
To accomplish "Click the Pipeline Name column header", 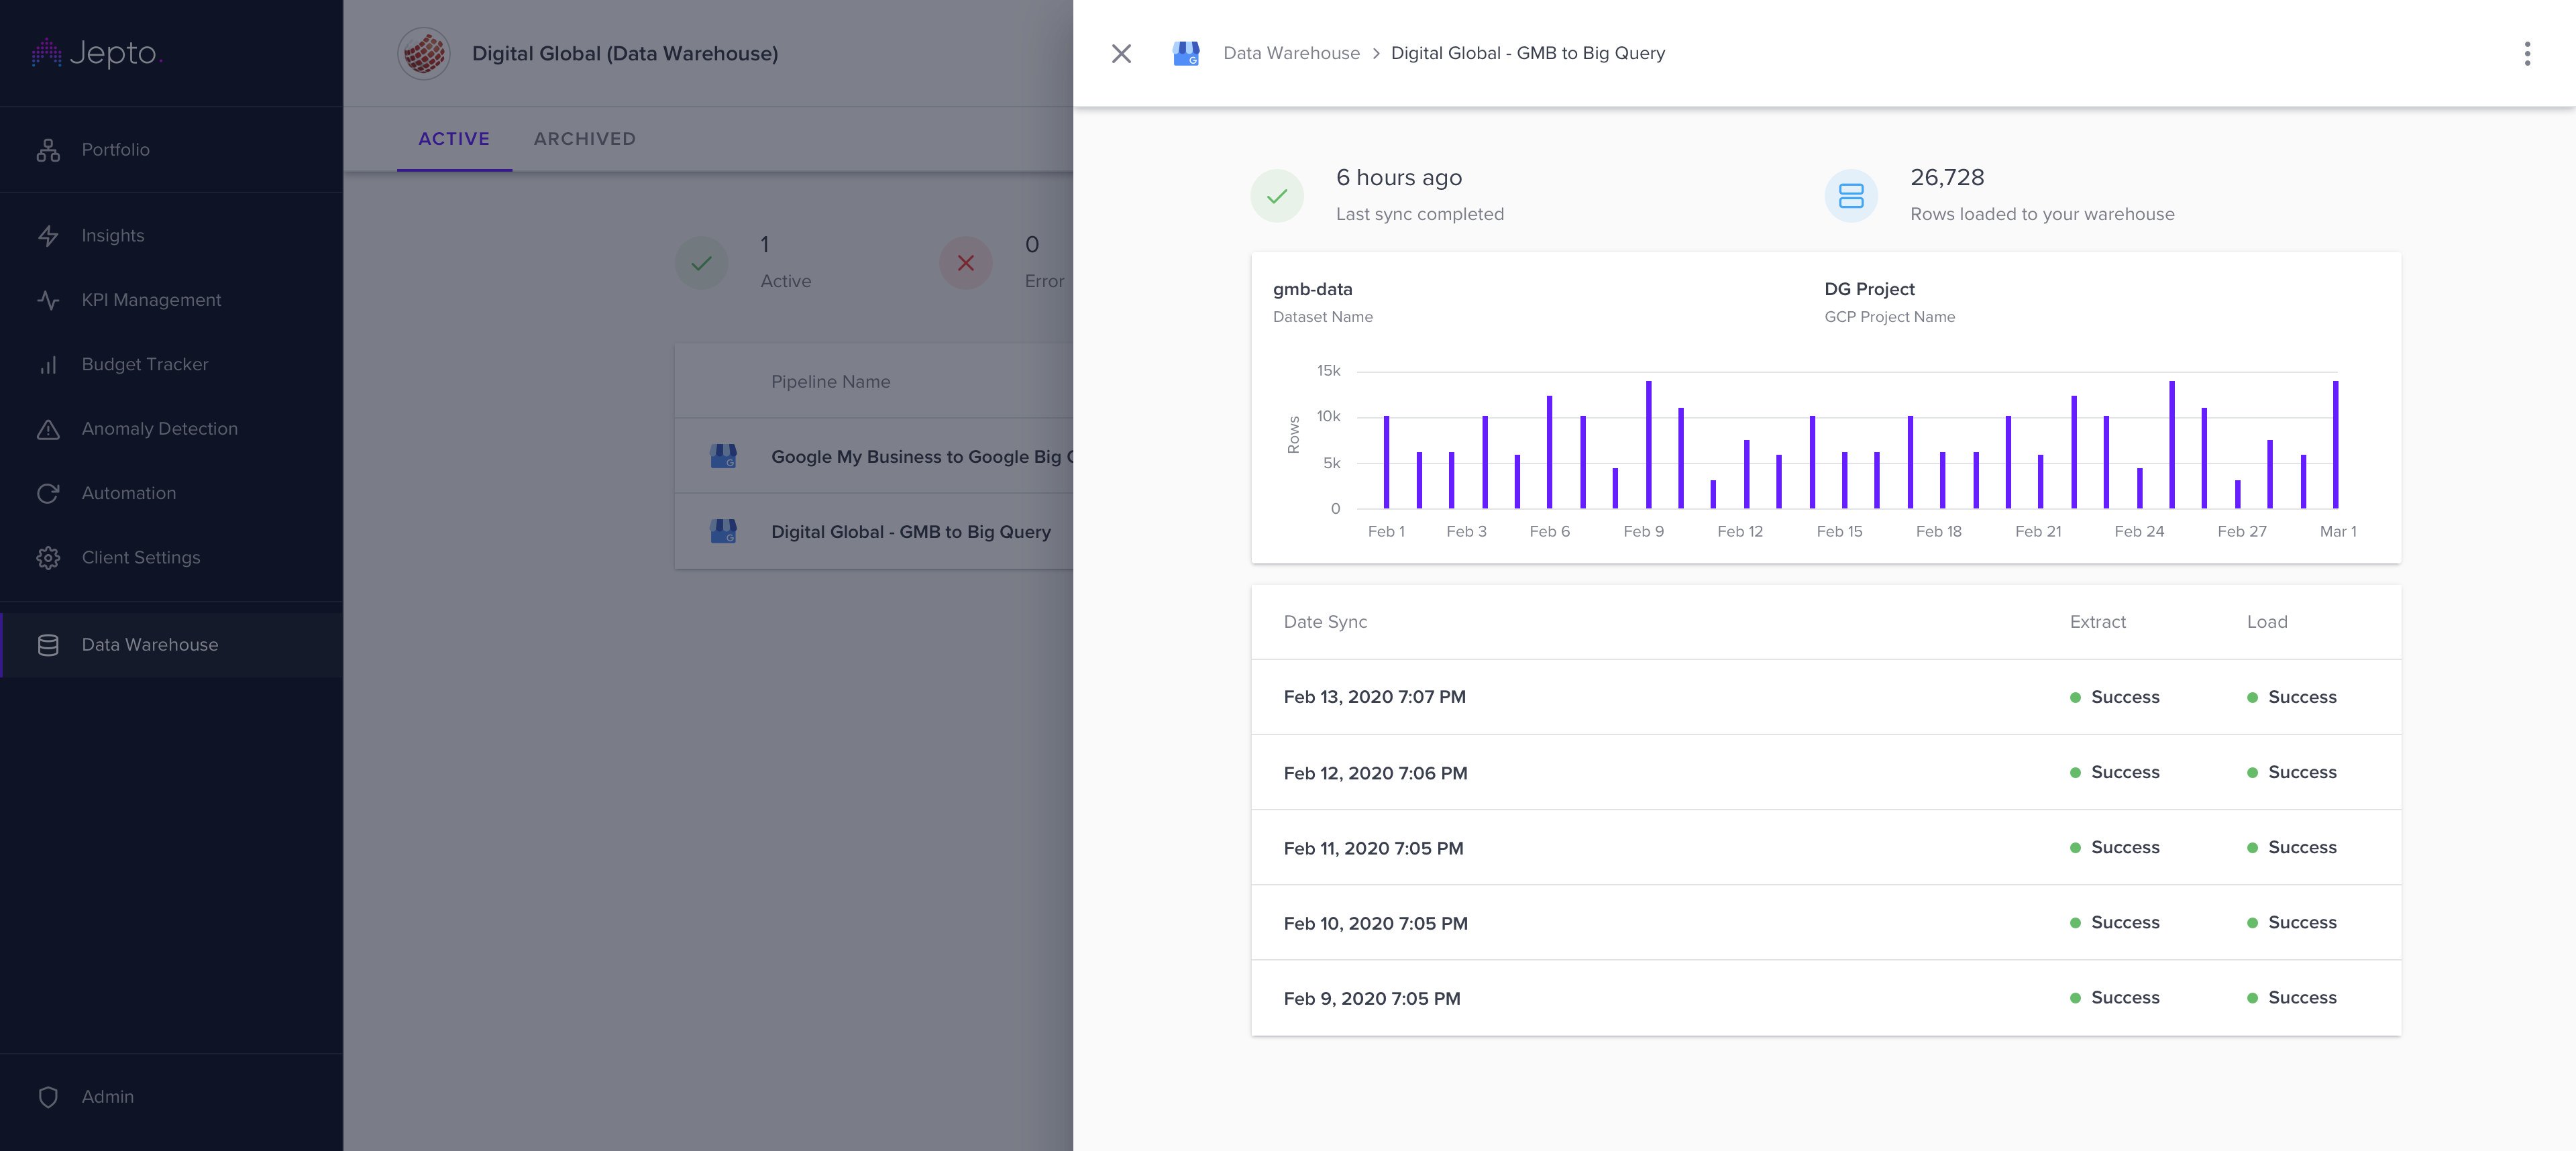I will click(x=830, y=382).
